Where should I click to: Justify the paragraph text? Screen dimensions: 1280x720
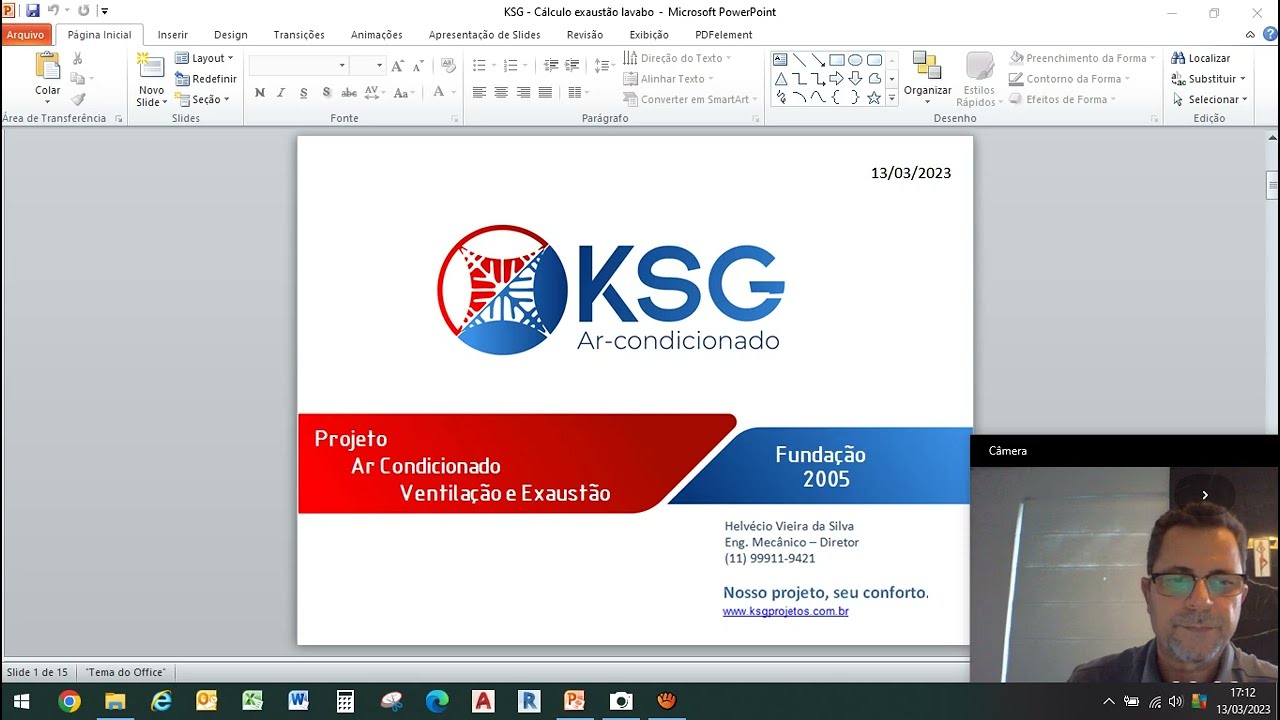coord(545,93)
